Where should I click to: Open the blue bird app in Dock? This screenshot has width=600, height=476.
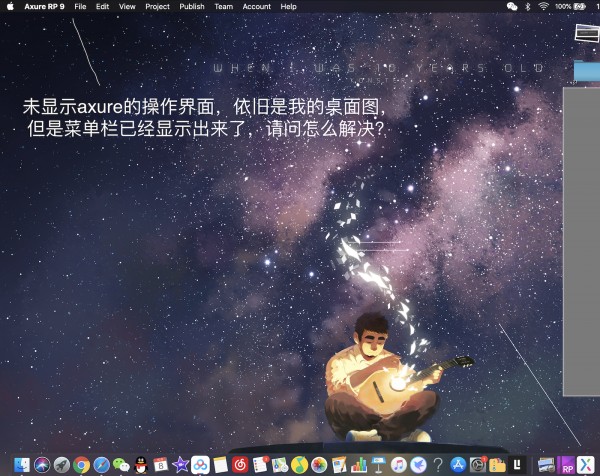coord(418,465)
